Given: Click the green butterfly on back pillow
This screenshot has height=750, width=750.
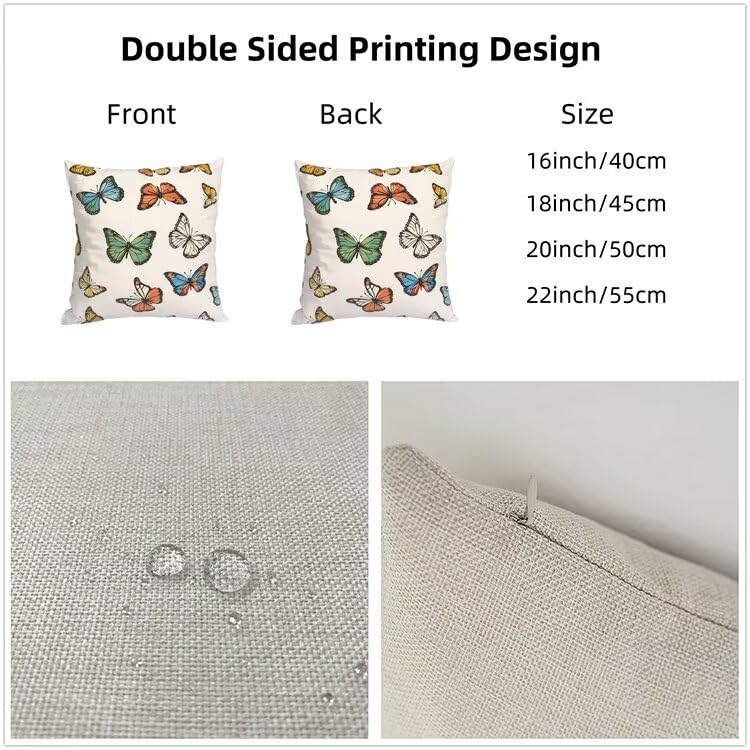Looking at the screenshot, I should tap(360, 246).
